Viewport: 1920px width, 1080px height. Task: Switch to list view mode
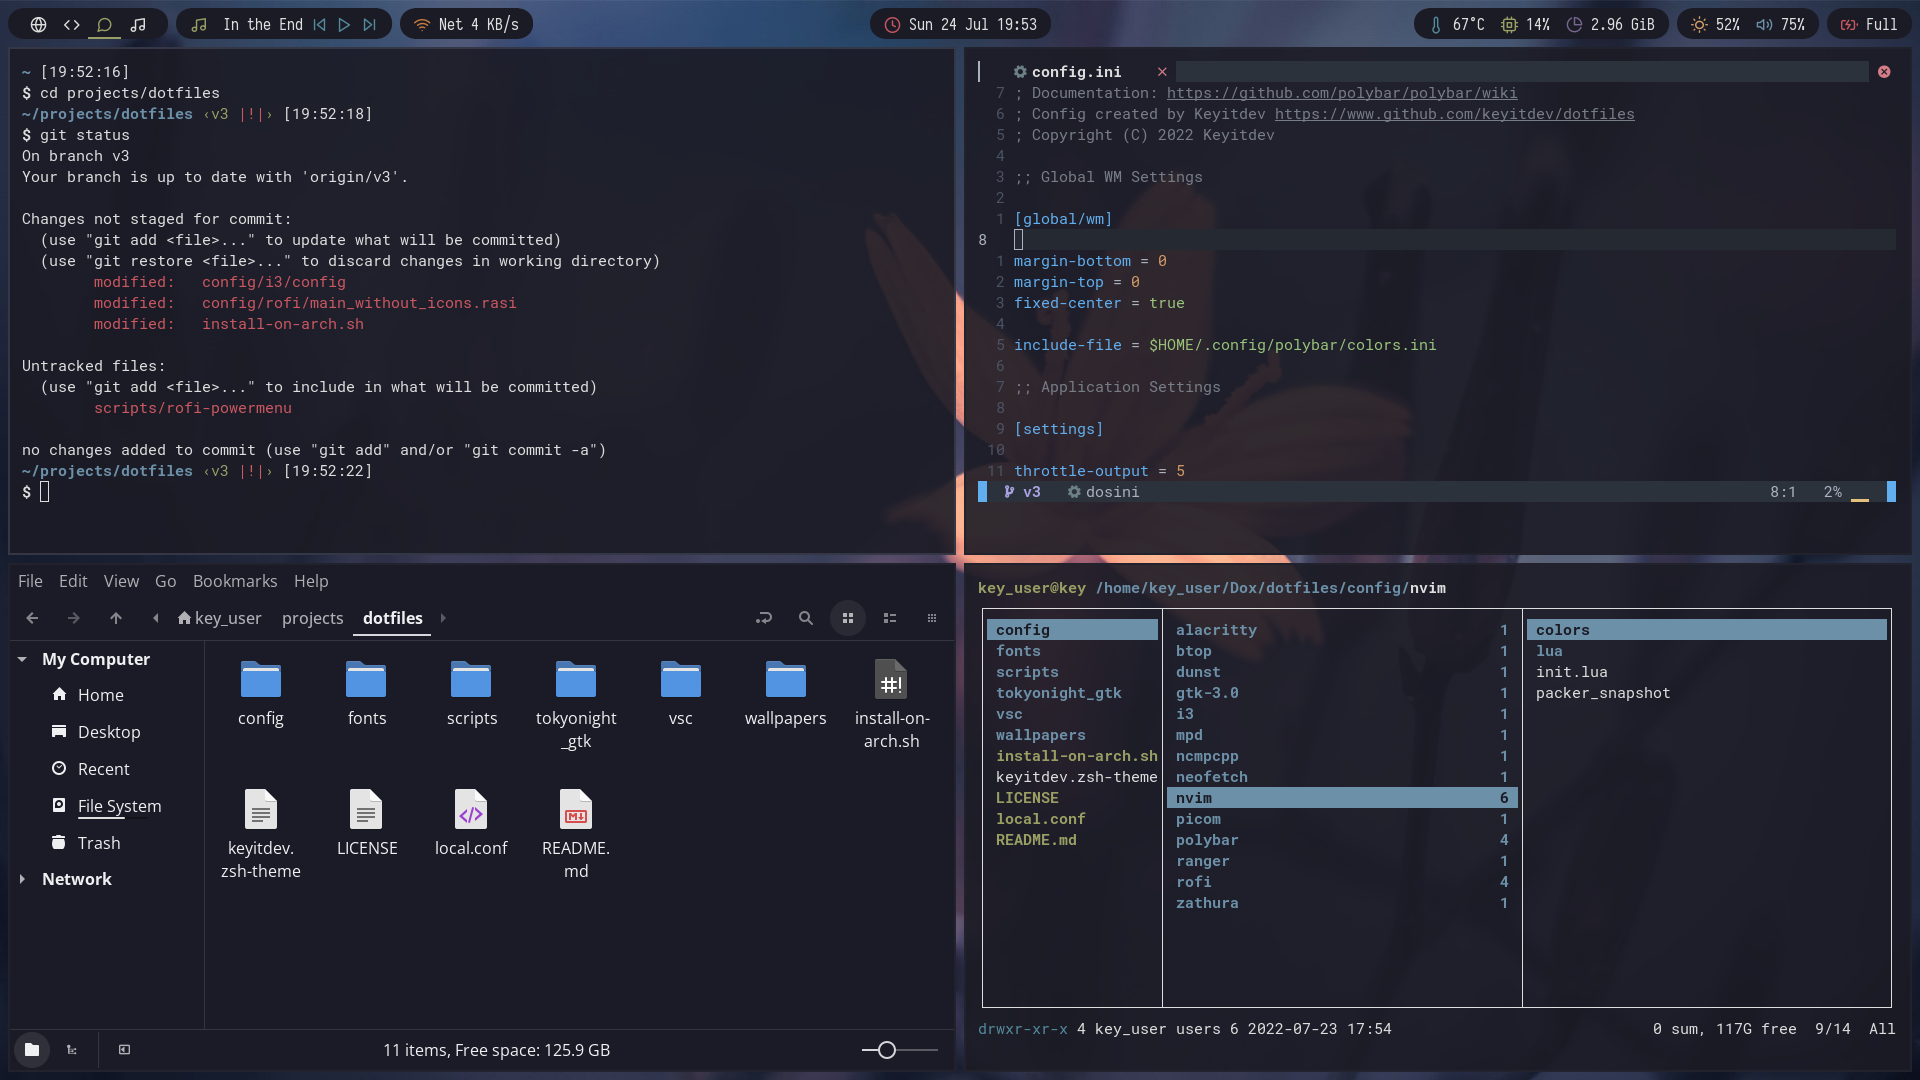pyautogui.click(x=890, y=618)
